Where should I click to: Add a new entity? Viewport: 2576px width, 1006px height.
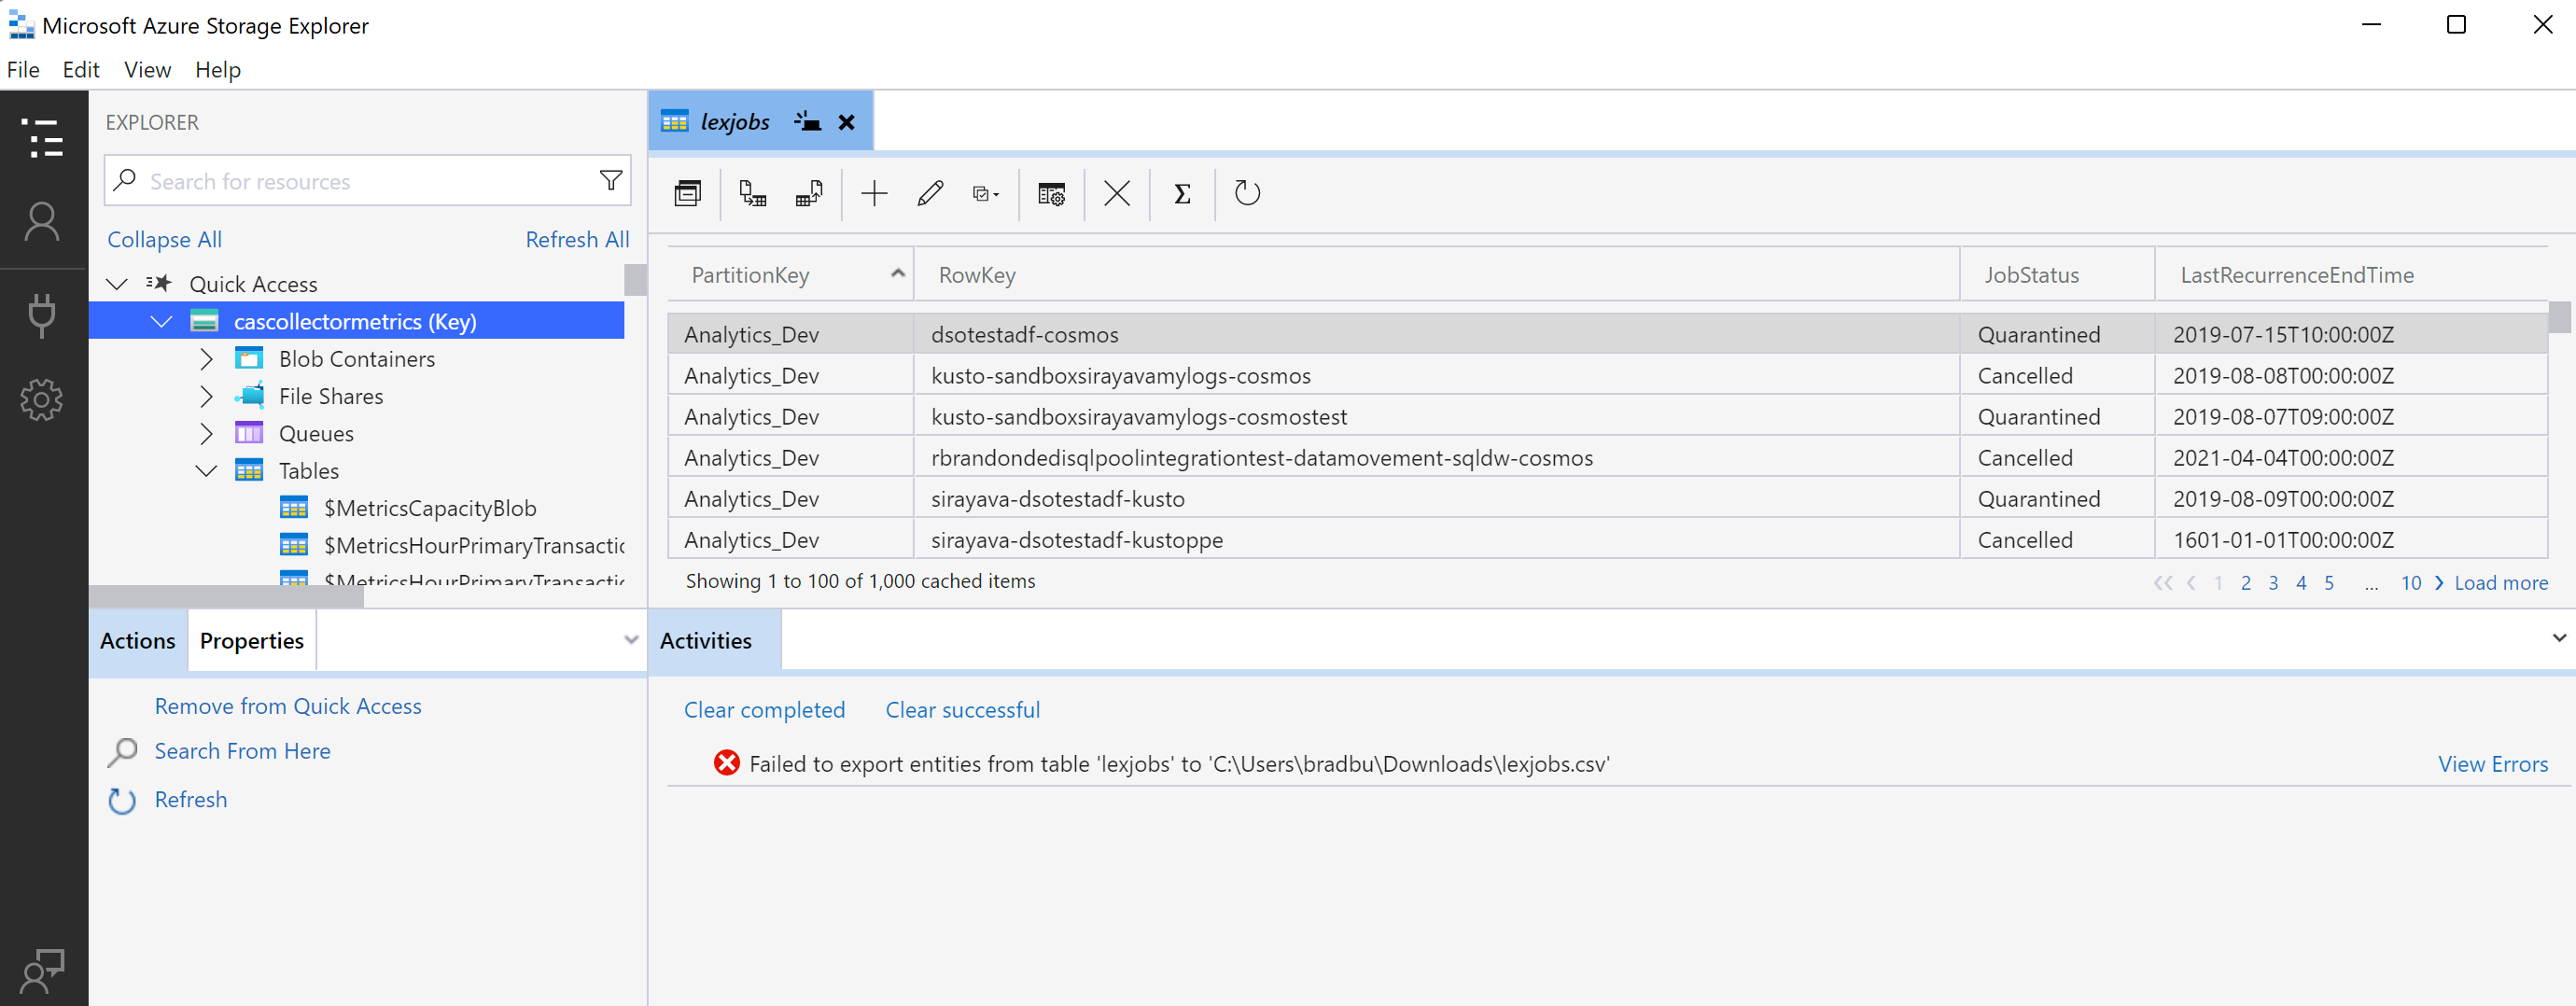(874, 193)
